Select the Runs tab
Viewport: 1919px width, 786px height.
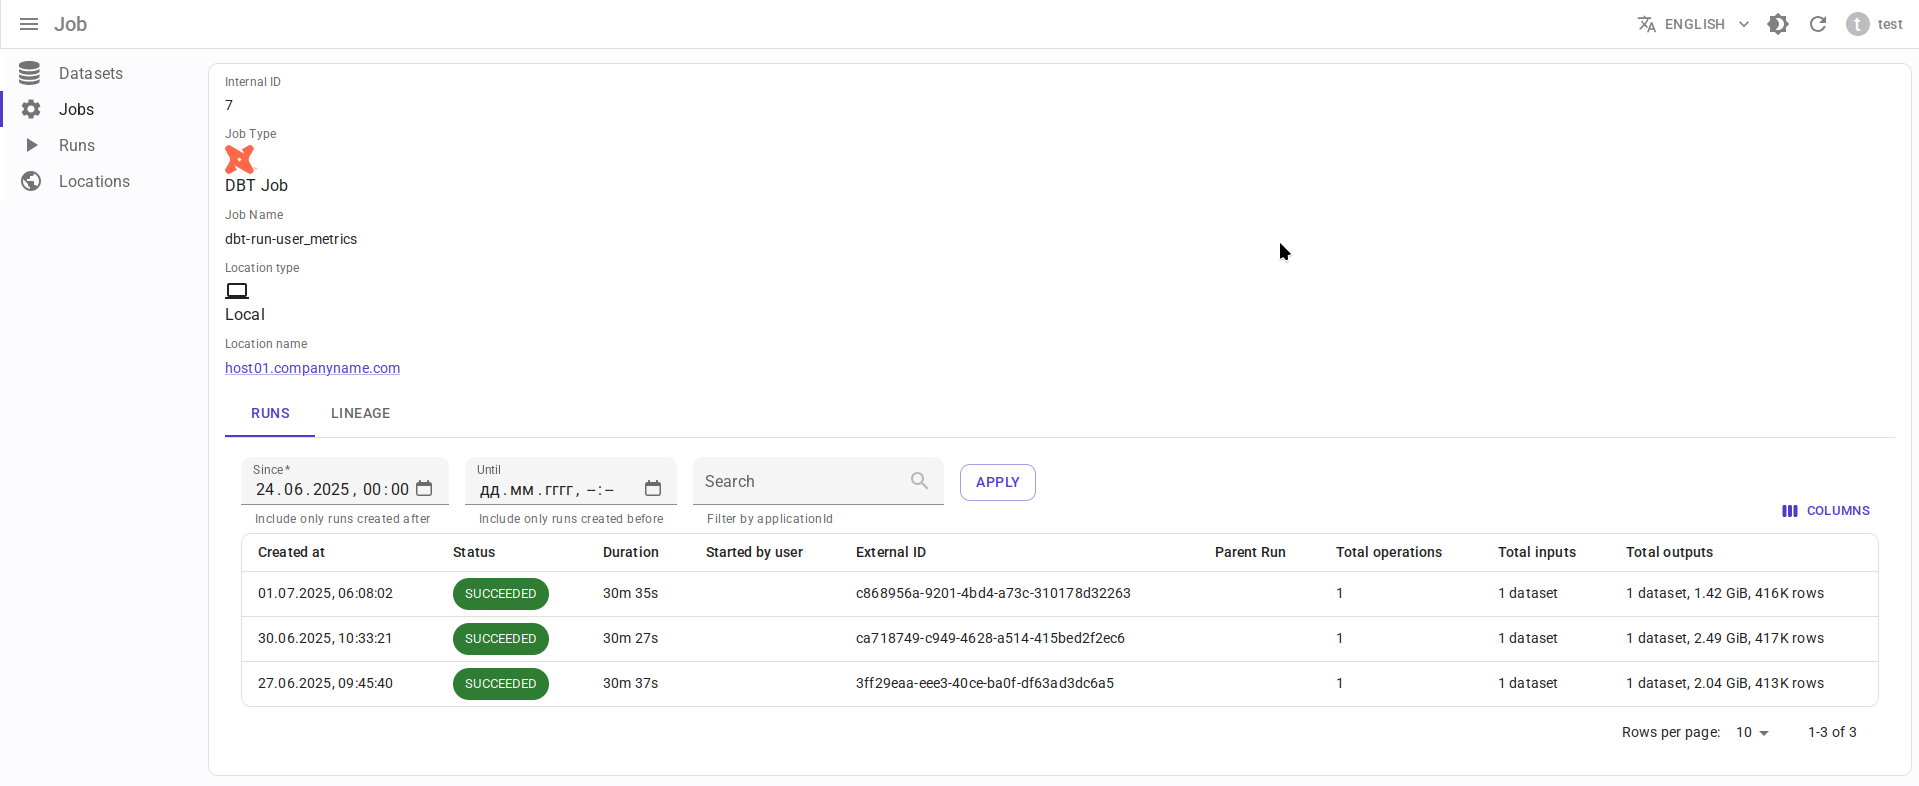[270, 413]
